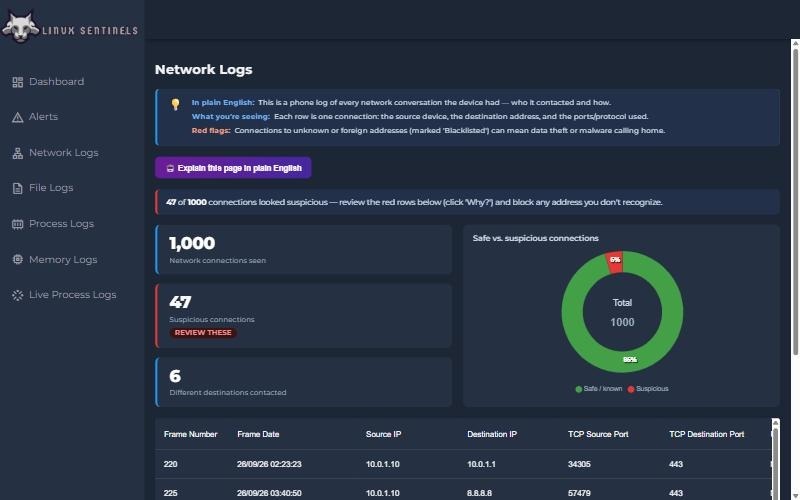Screen dimensions: 800x500
Task: Click destination IP 8.8.8.8
Action: 480,493
